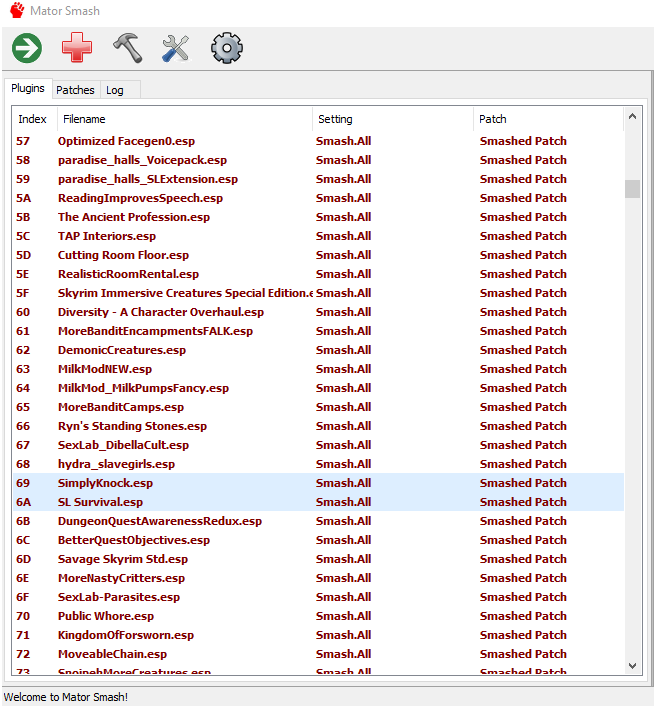Select RealisticRoomRental.esp
Viewport: 654px width, 706px height.
click(x=318, y=274)
